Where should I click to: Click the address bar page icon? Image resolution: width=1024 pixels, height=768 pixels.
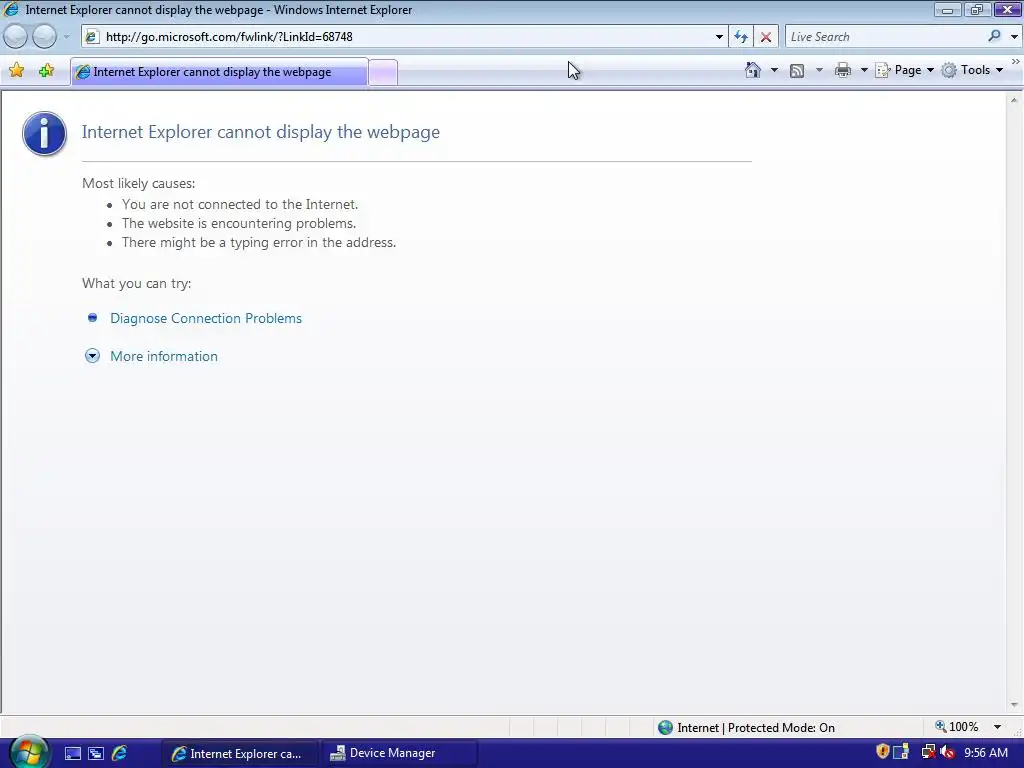93,37
